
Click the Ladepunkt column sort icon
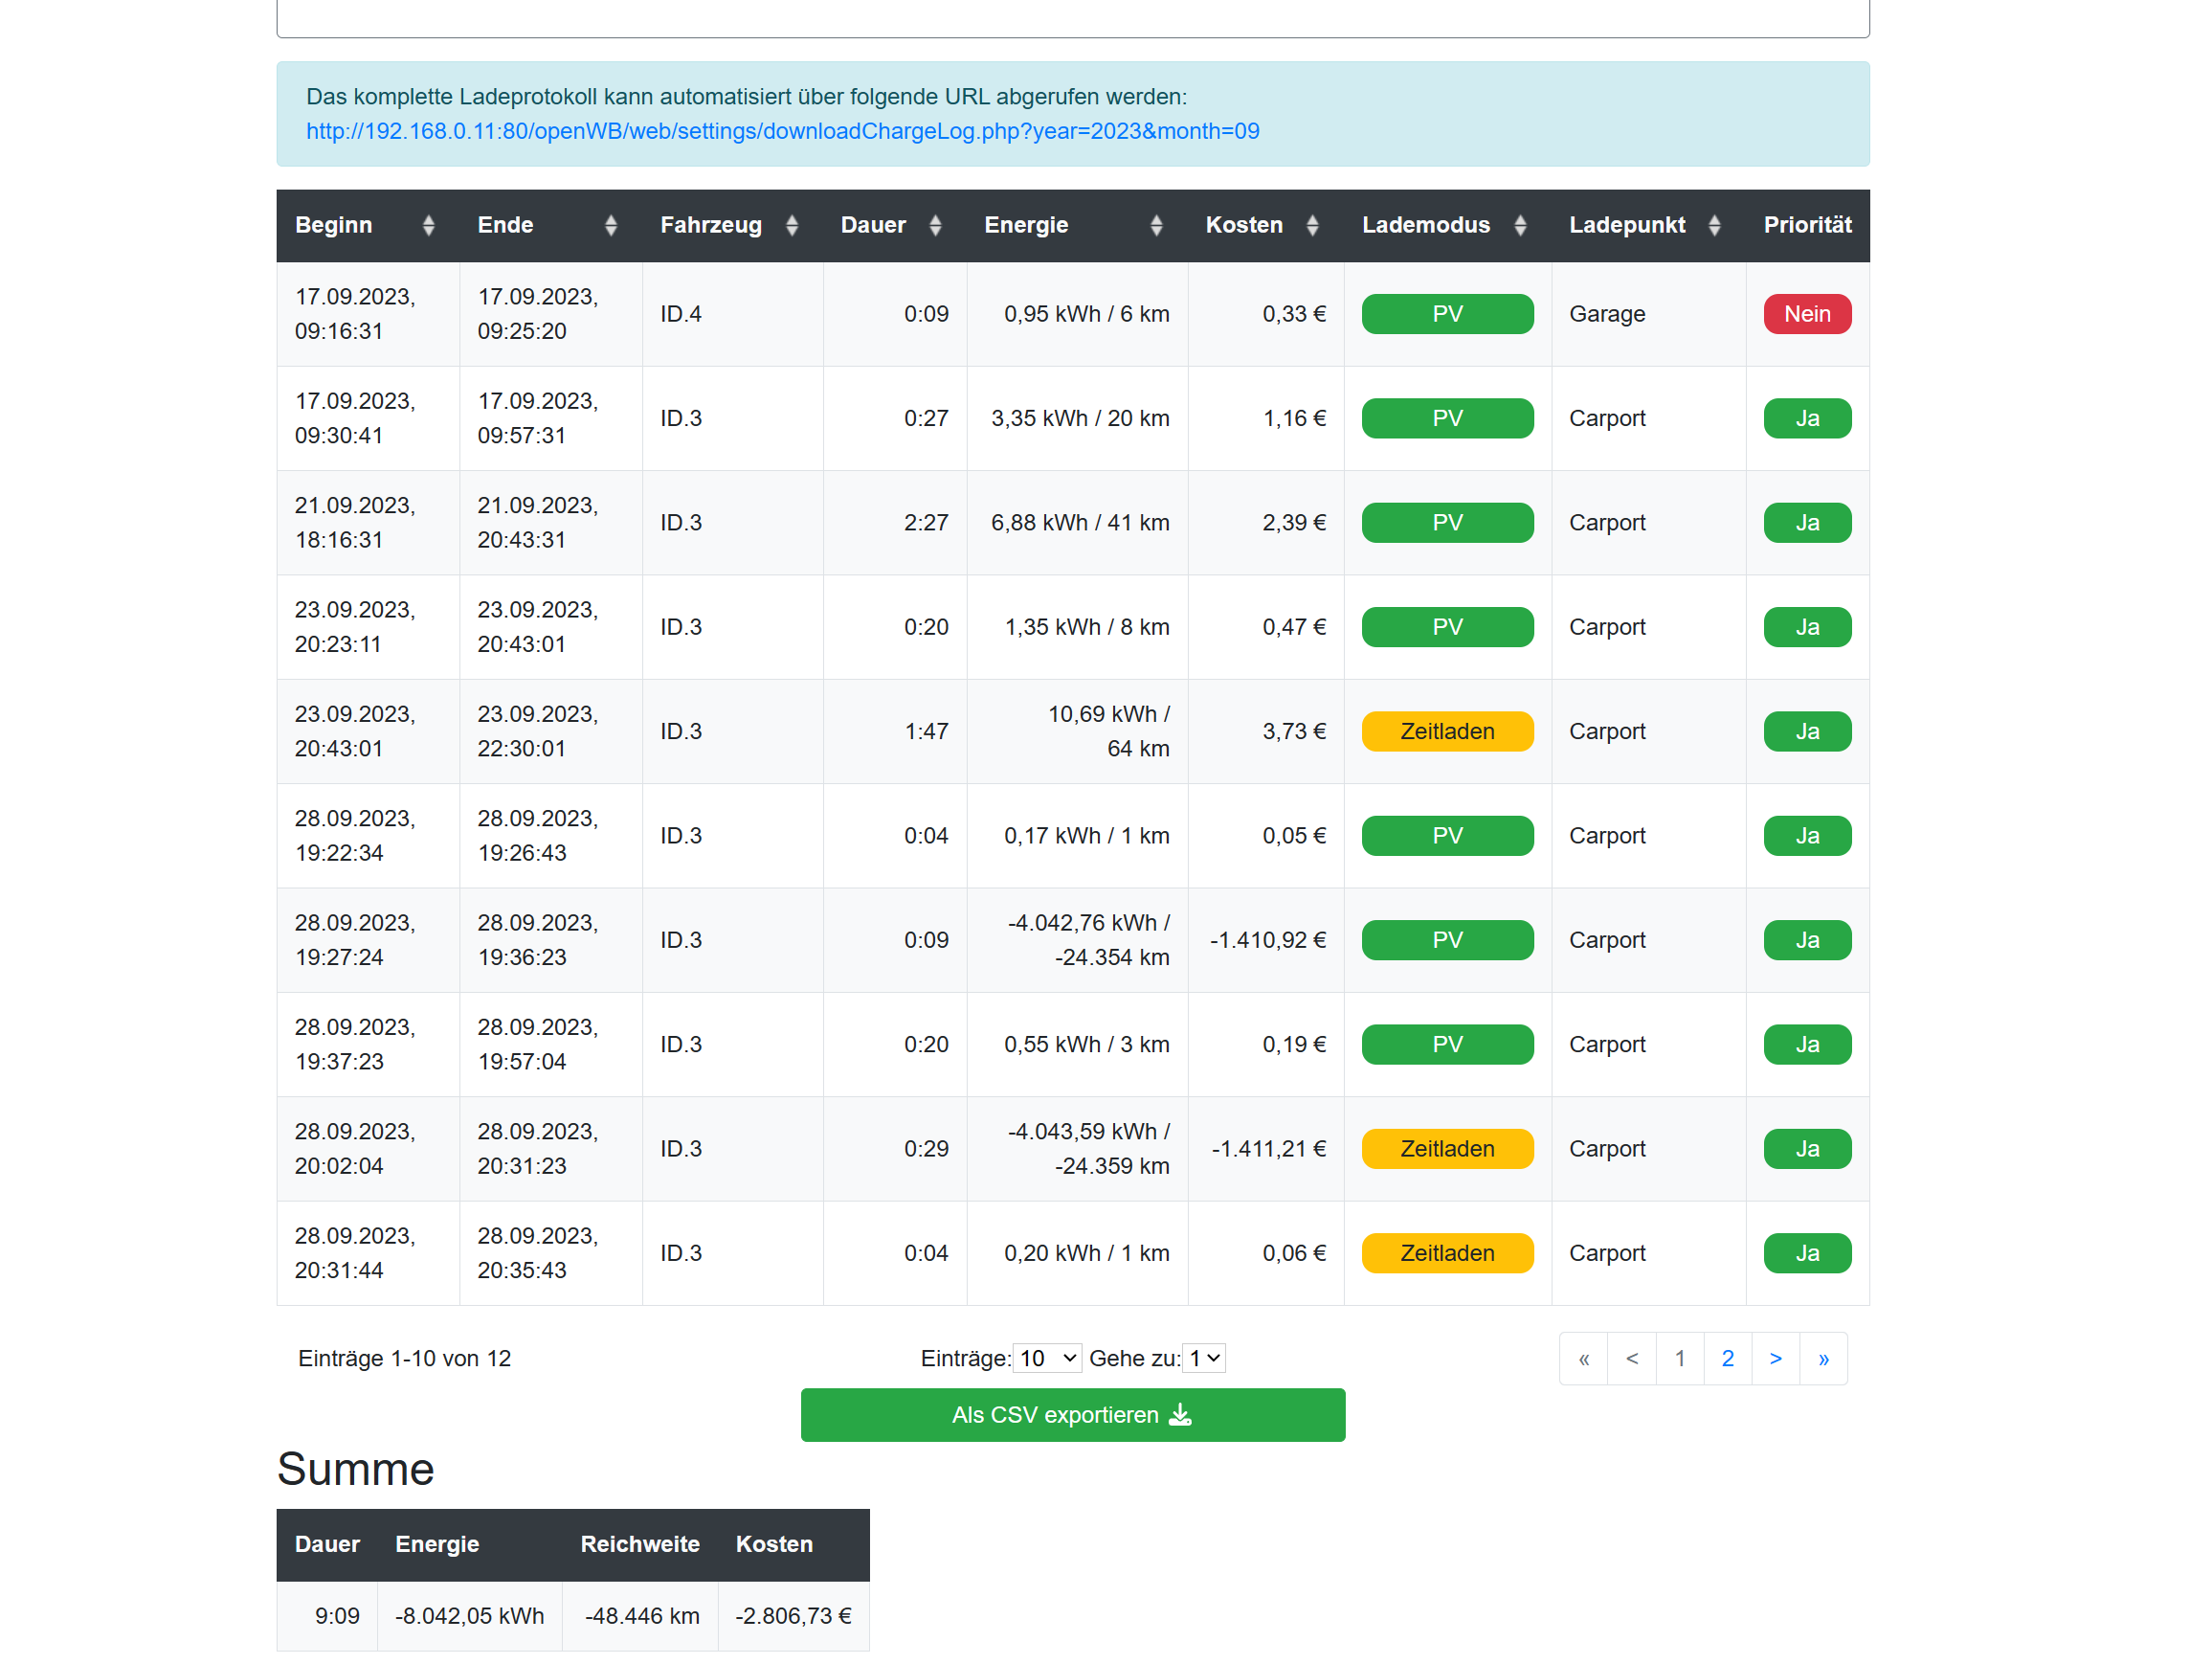point(1713,225)
